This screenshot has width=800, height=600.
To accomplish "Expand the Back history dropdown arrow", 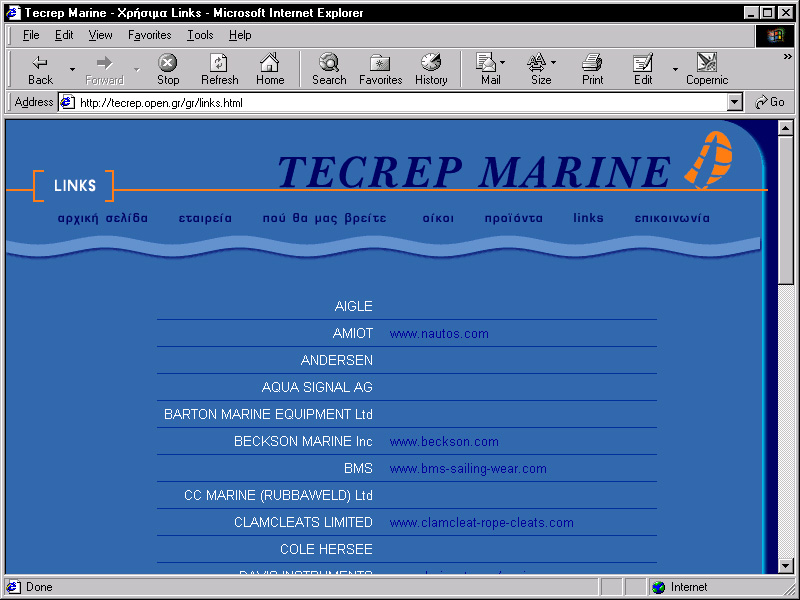I will coord(72,69).
